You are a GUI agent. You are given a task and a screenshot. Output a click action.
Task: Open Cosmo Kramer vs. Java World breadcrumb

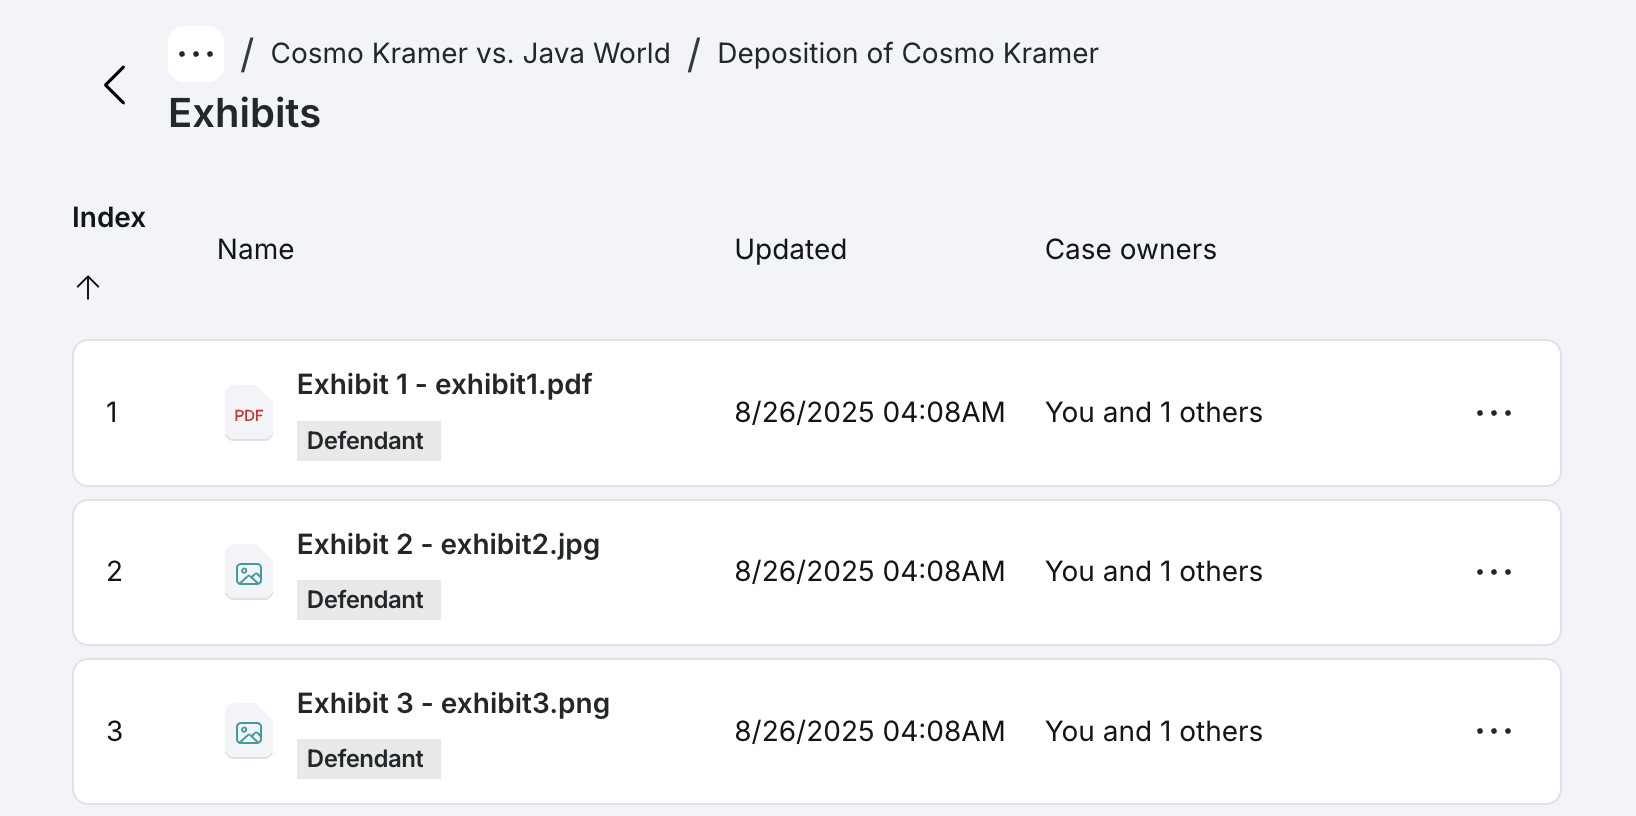pyautogui.click(x=471, y=53)
